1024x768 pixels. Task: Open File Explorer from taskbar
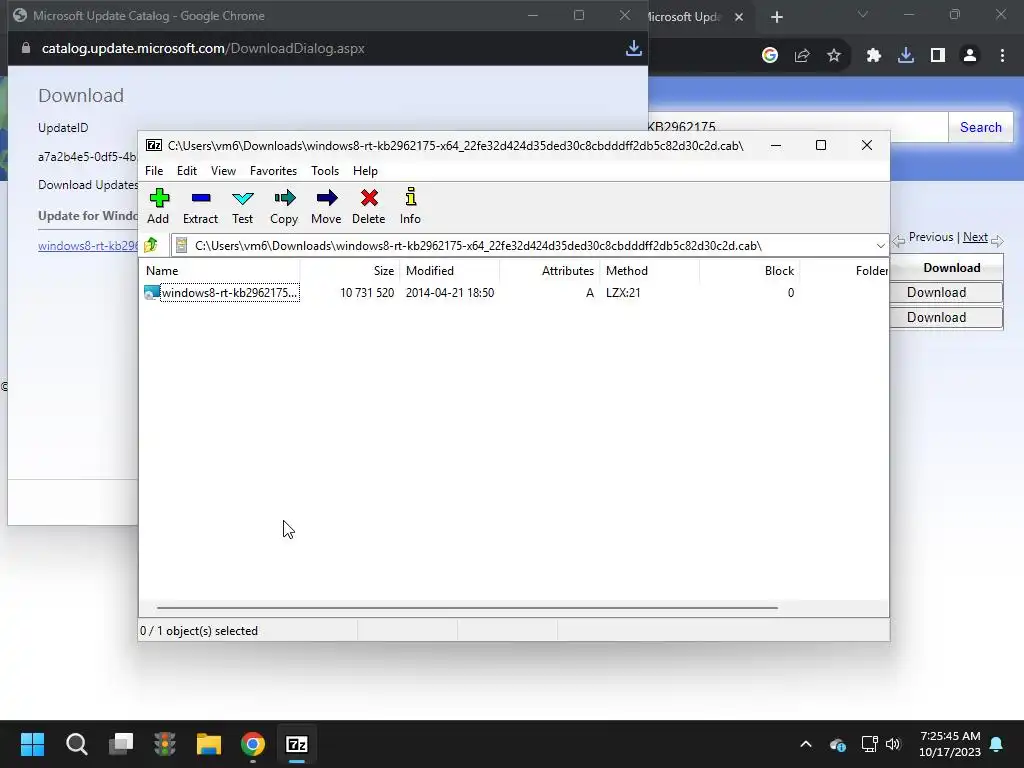click(x=209, y=744)
